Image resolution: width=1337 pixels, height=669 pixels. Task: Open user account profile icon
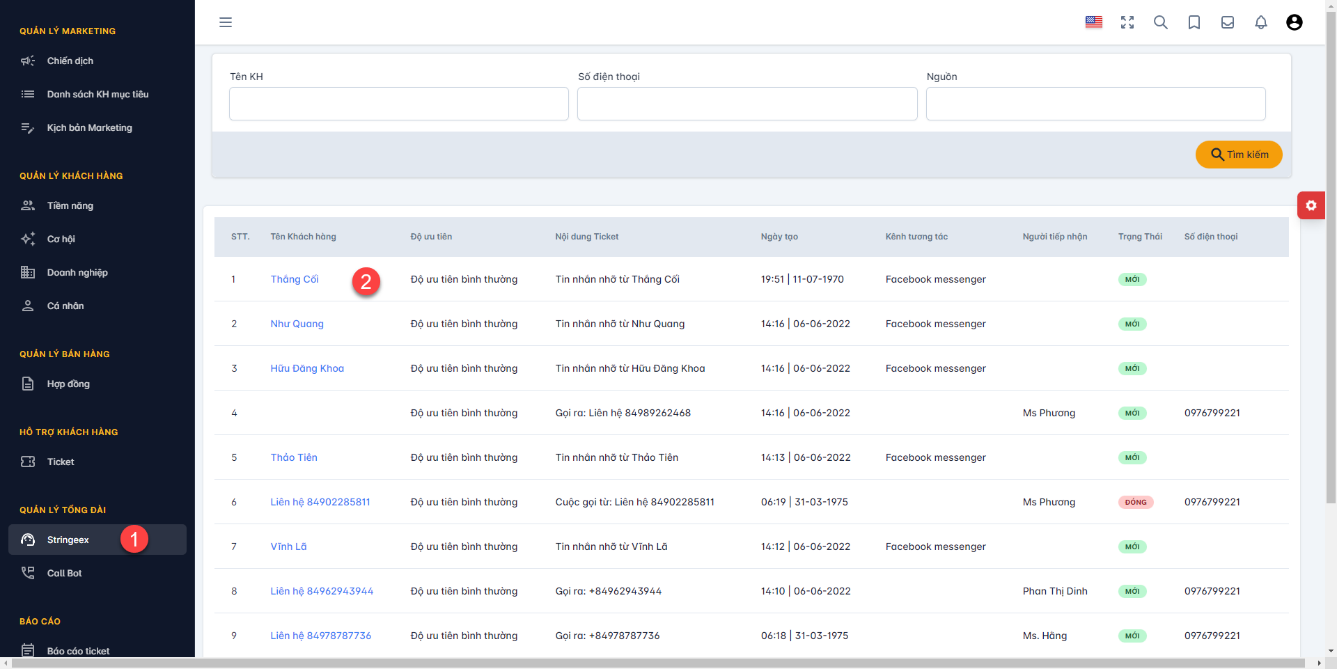click(1294, 22)
